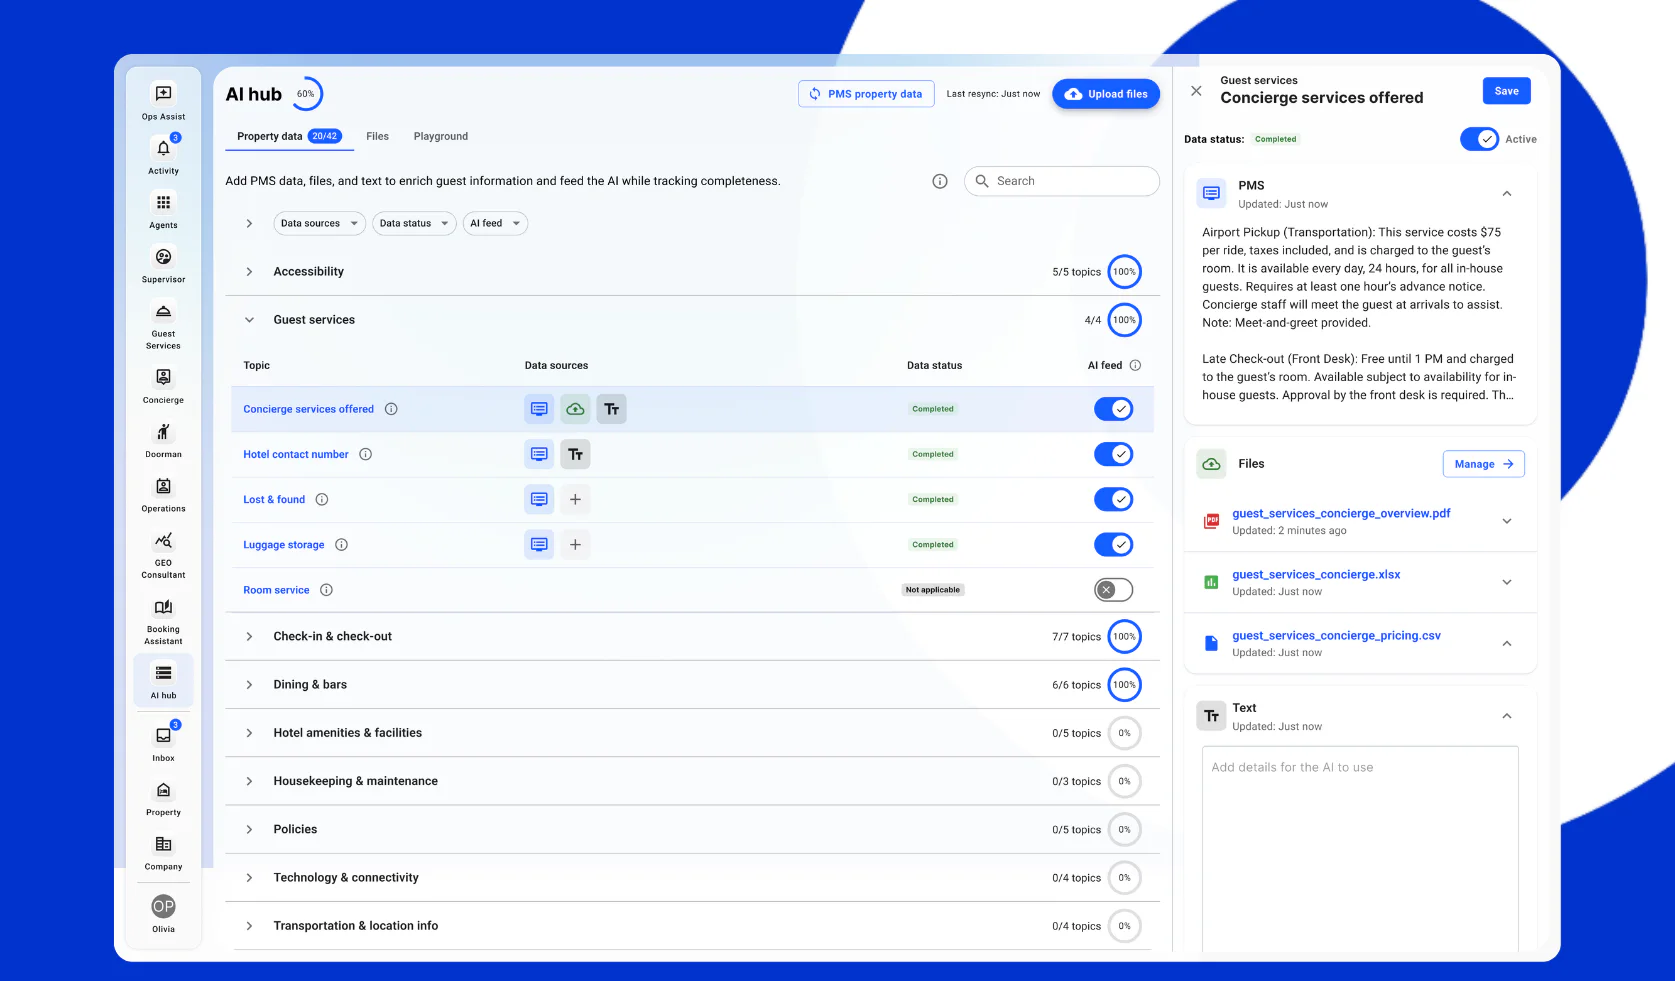Expand Dining & bars category
The height and width of the screenshot is (981, 1675).
(249, 685)
